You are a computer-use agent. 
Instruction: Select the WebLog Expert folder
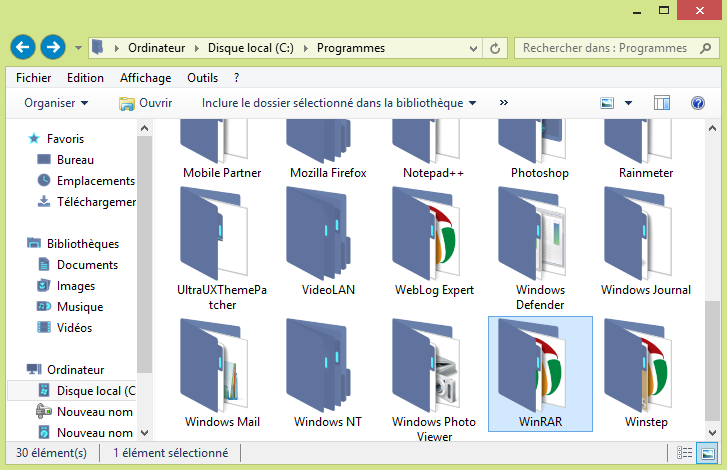pos(434,241)
